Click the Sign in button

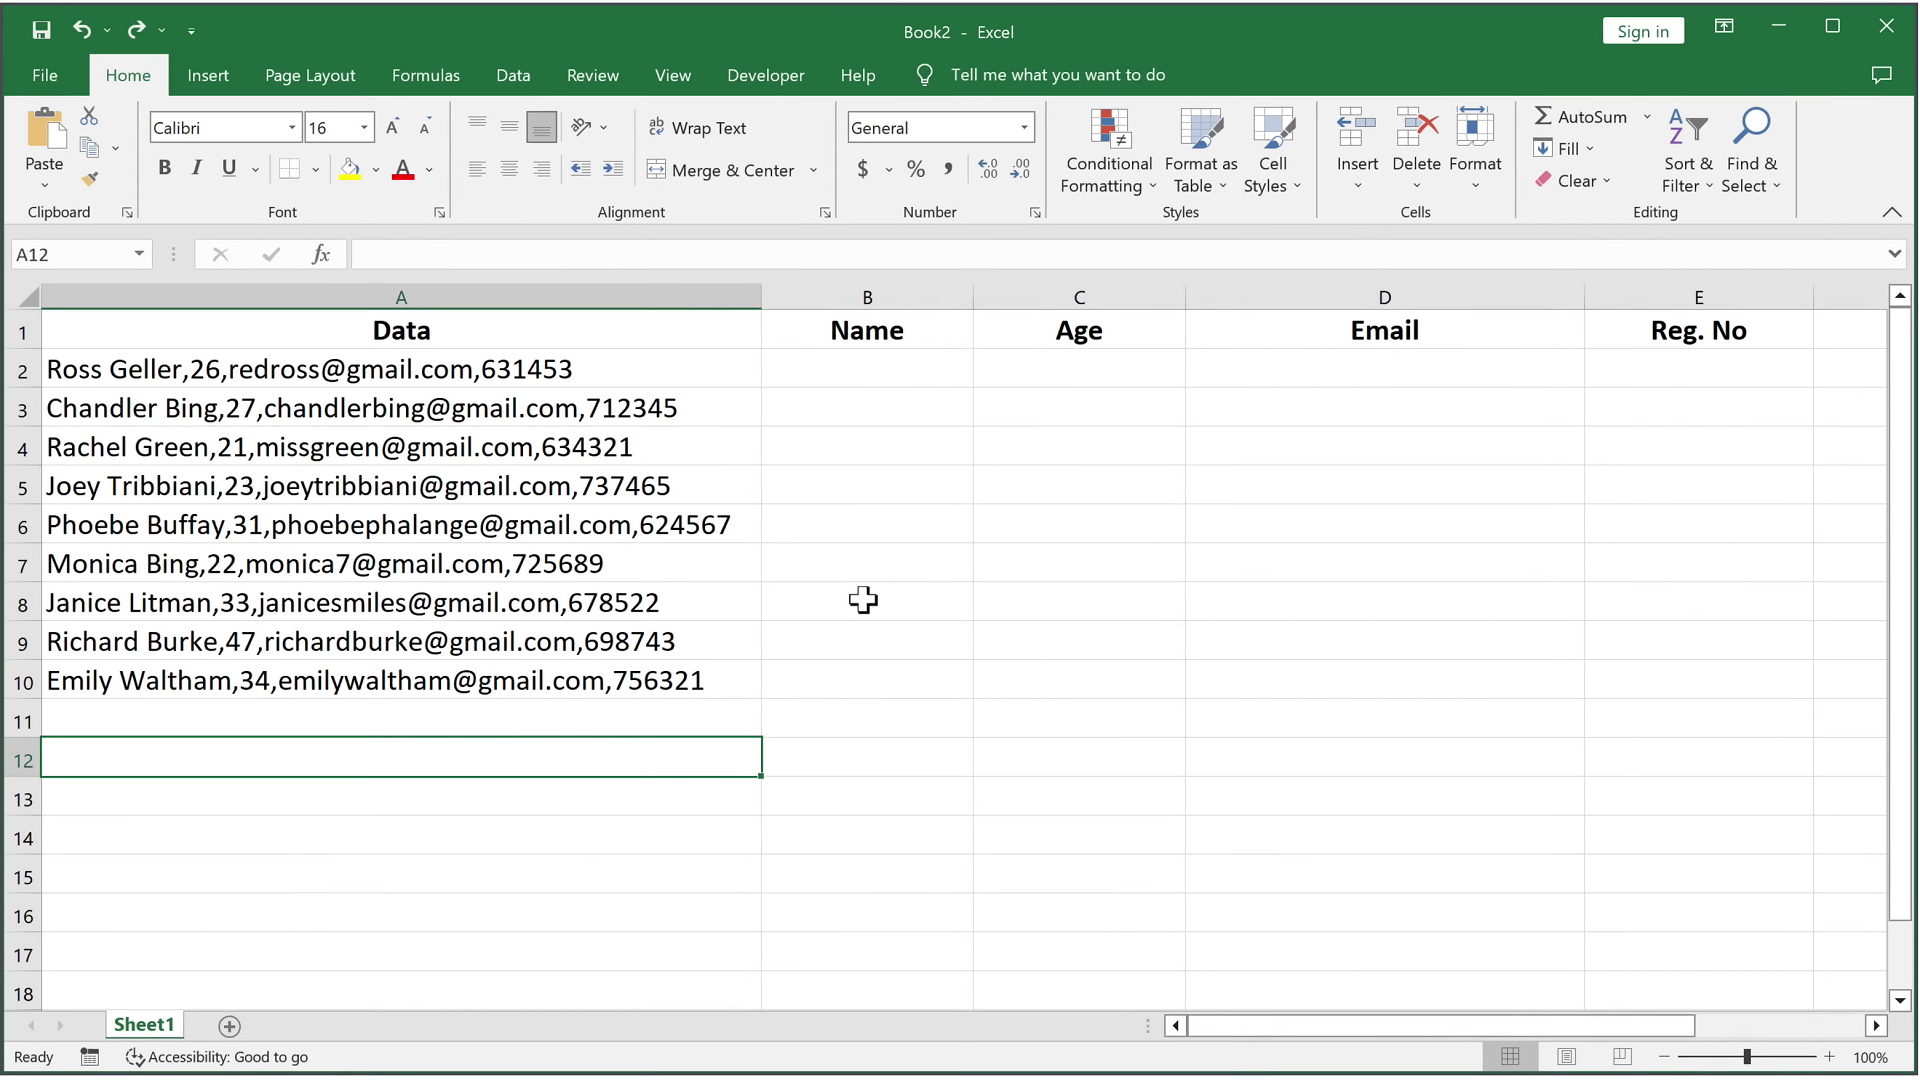[x=1642, y=32]
